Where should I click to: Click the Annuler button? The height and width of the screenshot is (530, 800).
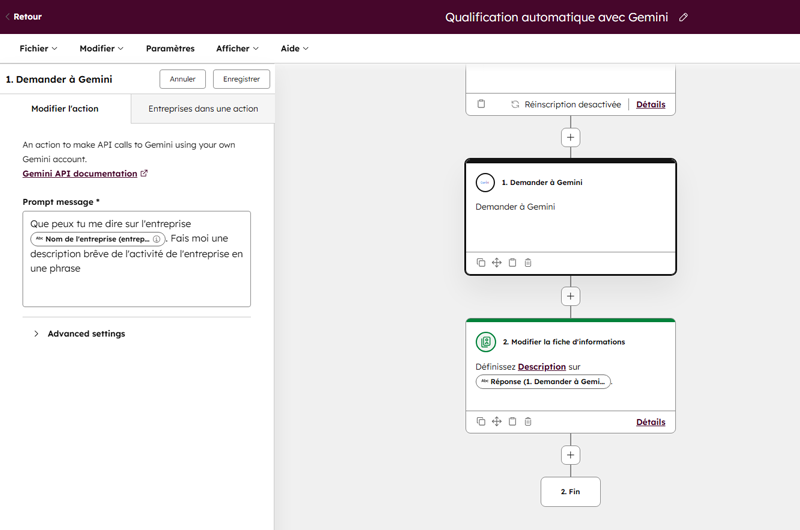point(183,79)
